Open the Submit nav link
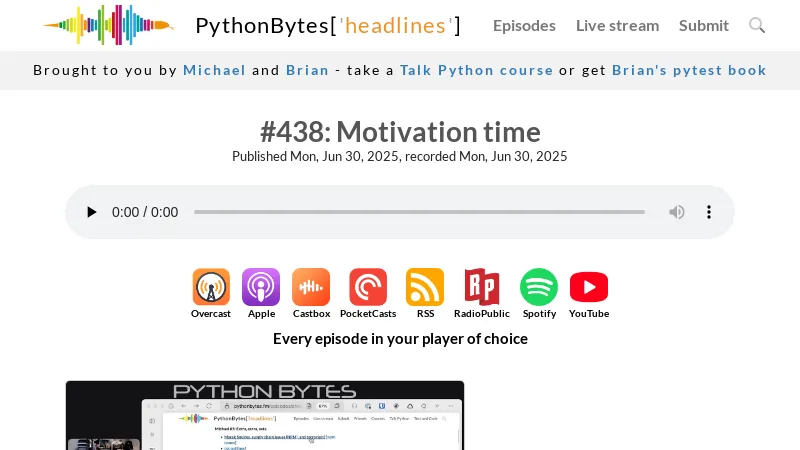The width and height of the screenshot is (800, 450). (704, 25)
